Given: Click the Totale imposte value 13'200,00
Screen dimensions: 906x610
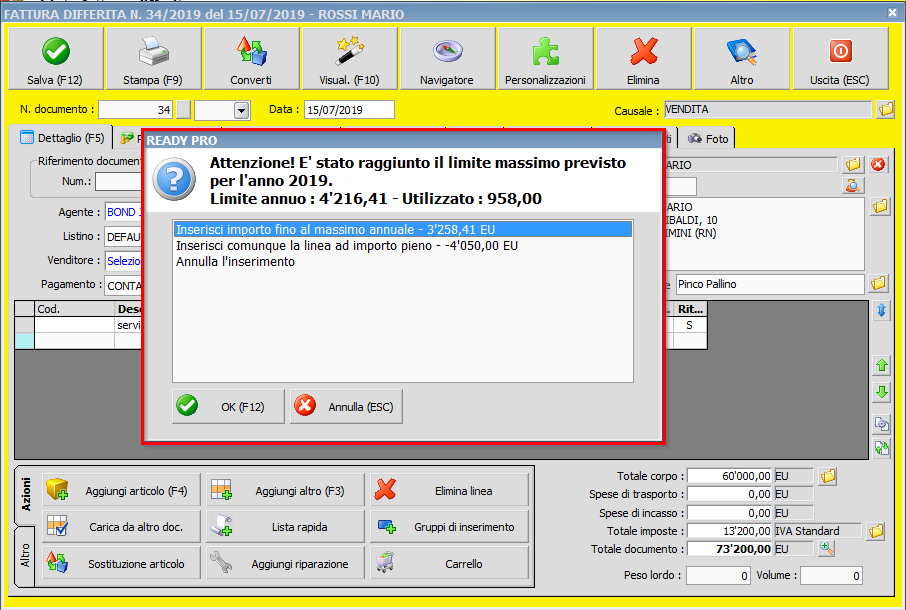Looking at the screenshot, I should click(x=730, y=531).
